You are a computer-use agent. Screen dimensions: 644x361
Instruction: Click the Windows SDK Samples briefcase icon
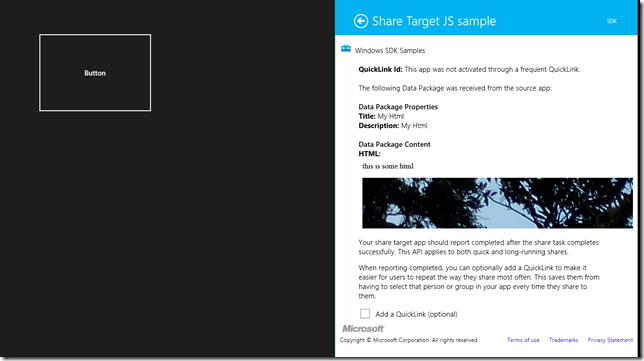pyautogui.click(x=346, y=49)
